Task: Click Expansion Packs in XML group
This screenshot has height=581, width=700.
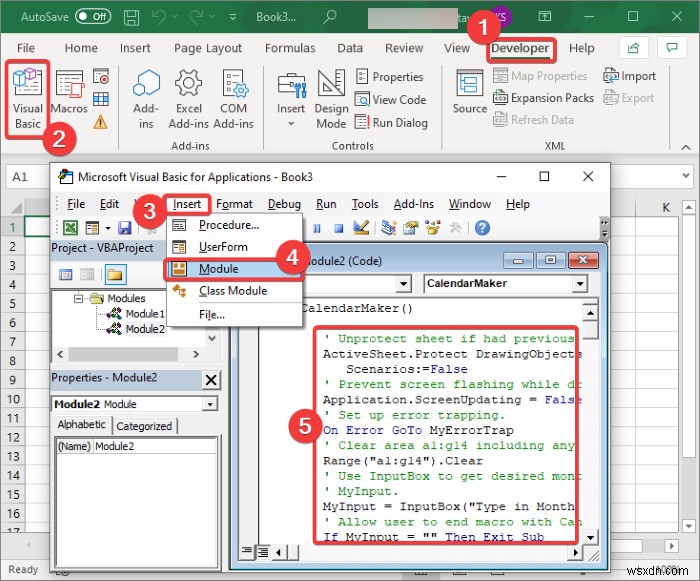Action: click(543, 98)
